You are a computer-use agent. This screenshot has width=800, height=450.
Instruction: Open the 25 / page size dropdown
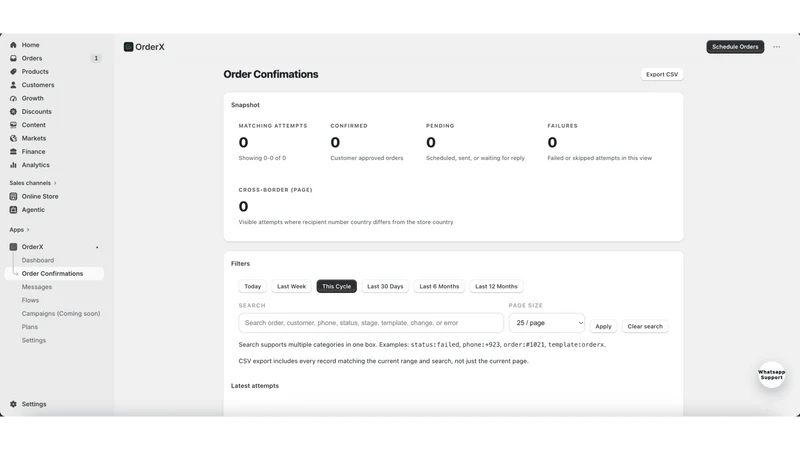point(547,323)
